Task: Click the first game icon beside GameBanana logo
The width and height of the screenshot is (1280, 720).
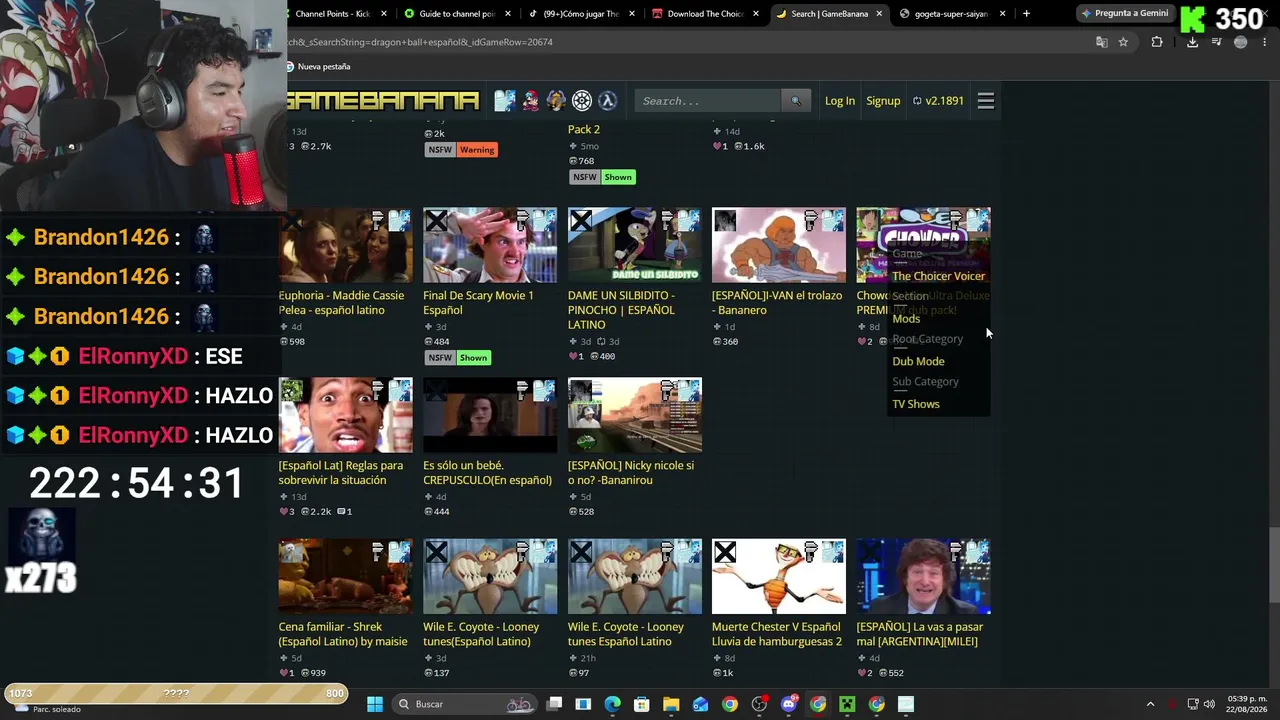Action: click(x=505, y=101)
